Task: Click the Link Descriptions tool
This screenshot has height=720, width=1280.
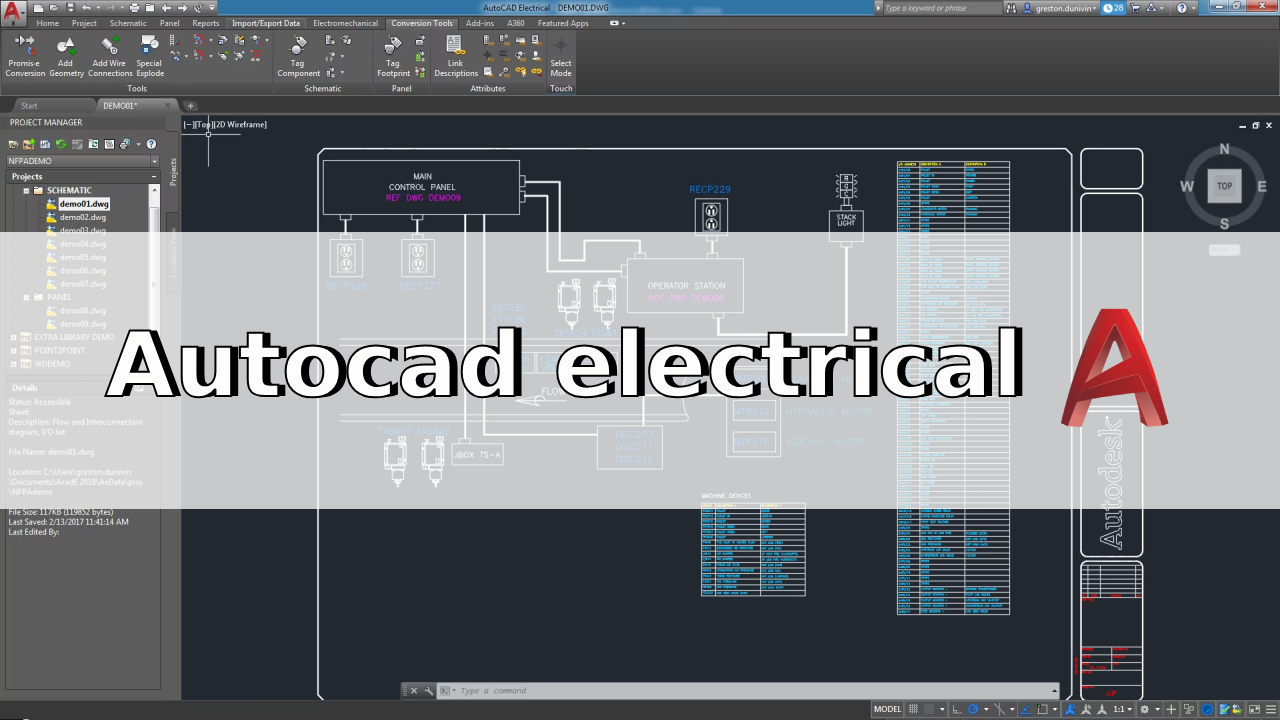Action: click(456, 56)
